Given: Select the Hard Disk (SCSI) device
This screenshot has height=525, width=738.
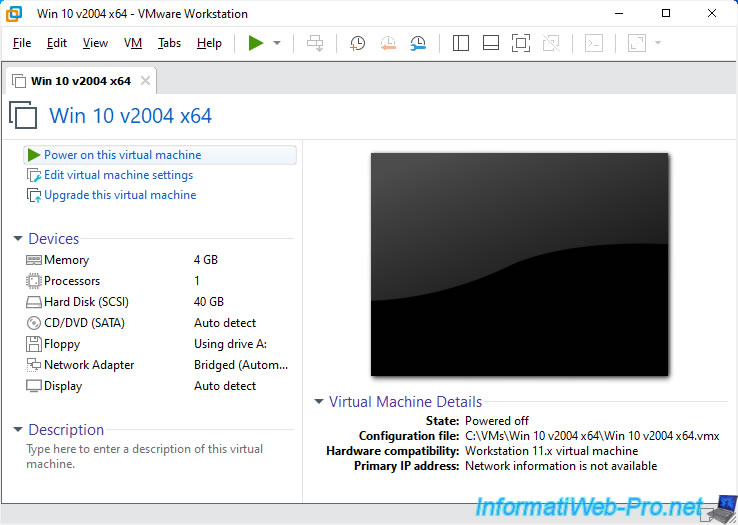Looking at the screenshot, I should pos(160,302).
